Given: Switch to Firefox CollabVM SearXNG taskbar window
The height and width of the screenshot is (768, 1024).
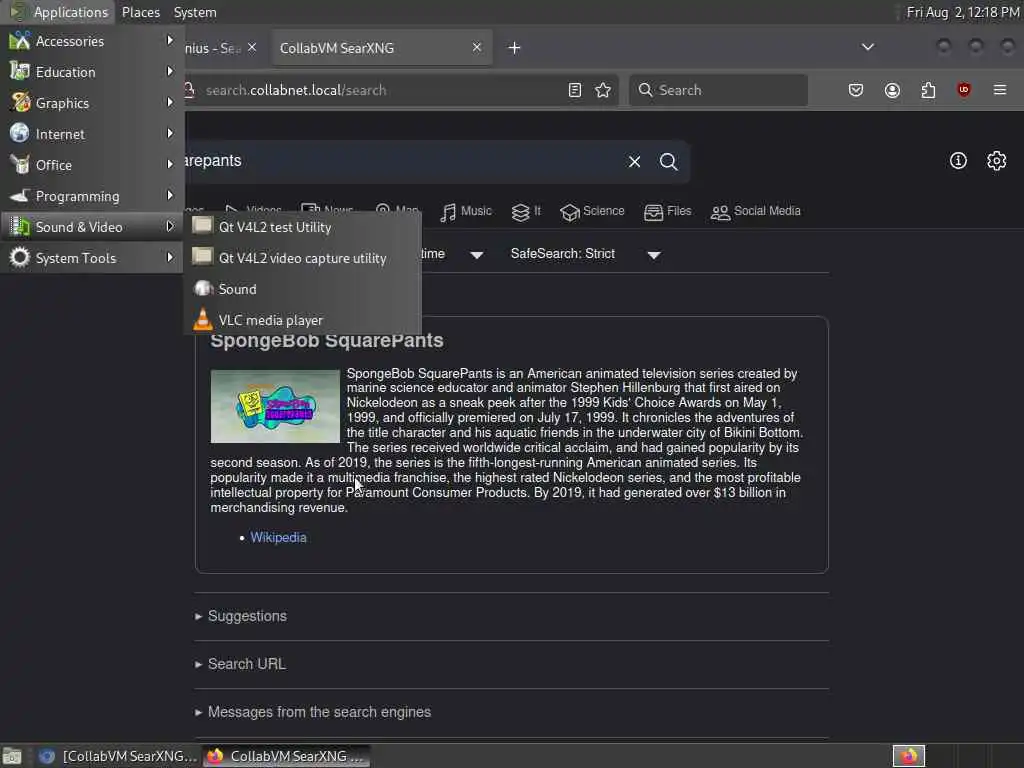Looking at the screenshot, I should pyautogui.click(x=286, y=756).
